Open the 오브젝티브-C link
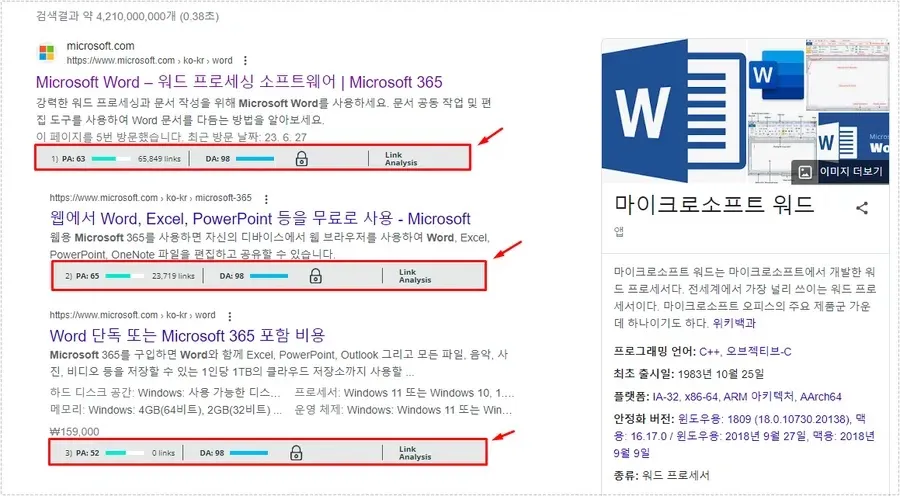 (x=759, y=351)
